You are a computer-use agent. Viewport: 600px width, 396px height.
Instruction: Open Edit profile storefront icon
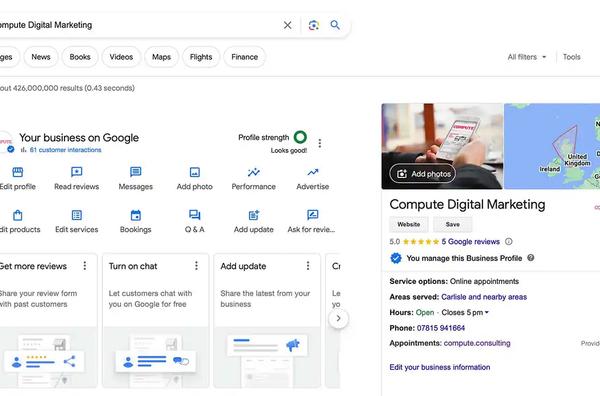(18, 172)
